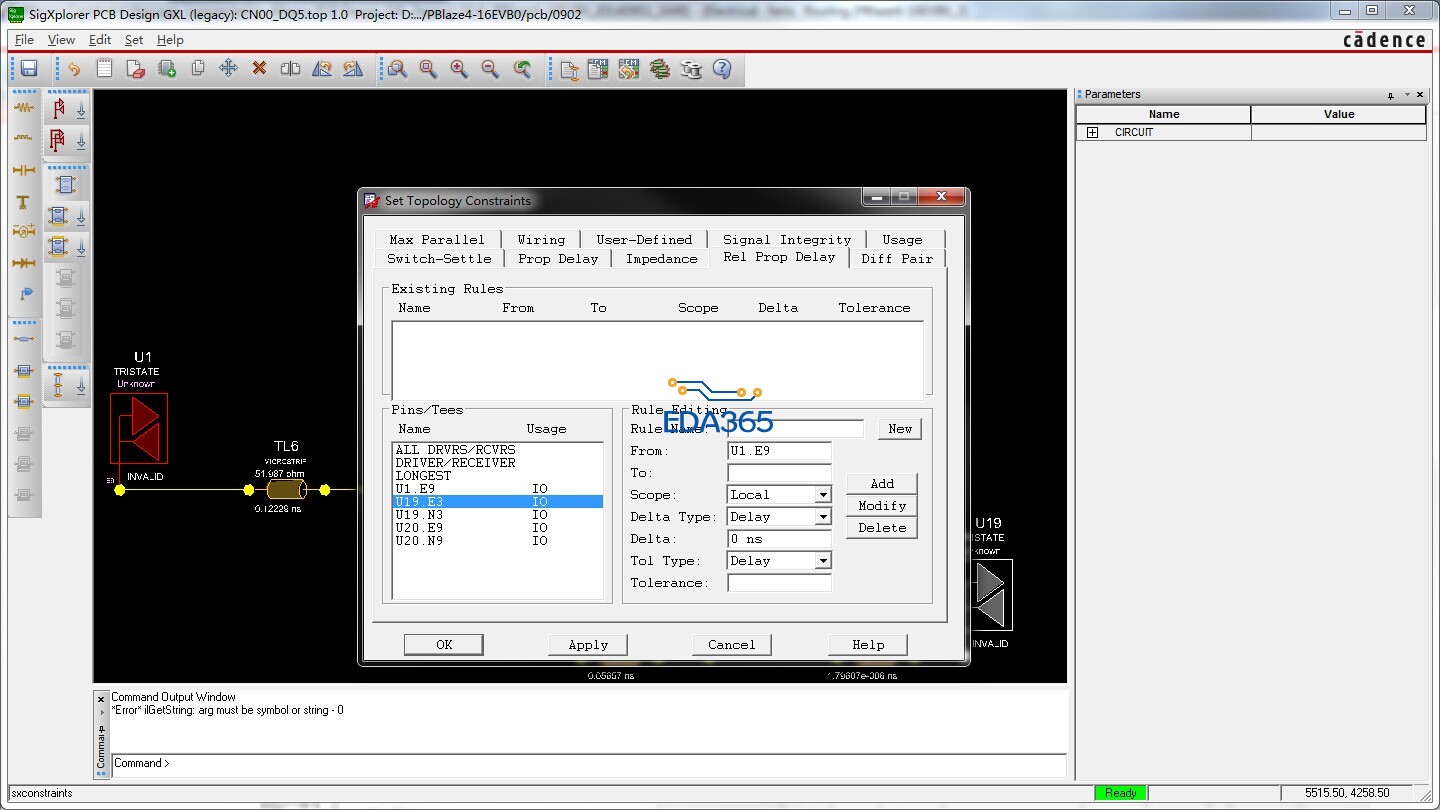The height and width of the screenshot is (810, 1440).
Task: Click the Zoom In magnifier icon
Action: coord(459,69)
